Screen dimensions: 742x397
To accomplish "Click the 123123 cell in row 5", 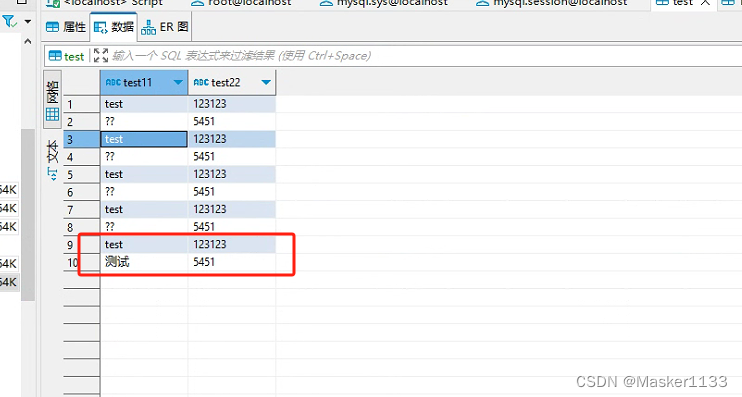I will pos(232,174).
